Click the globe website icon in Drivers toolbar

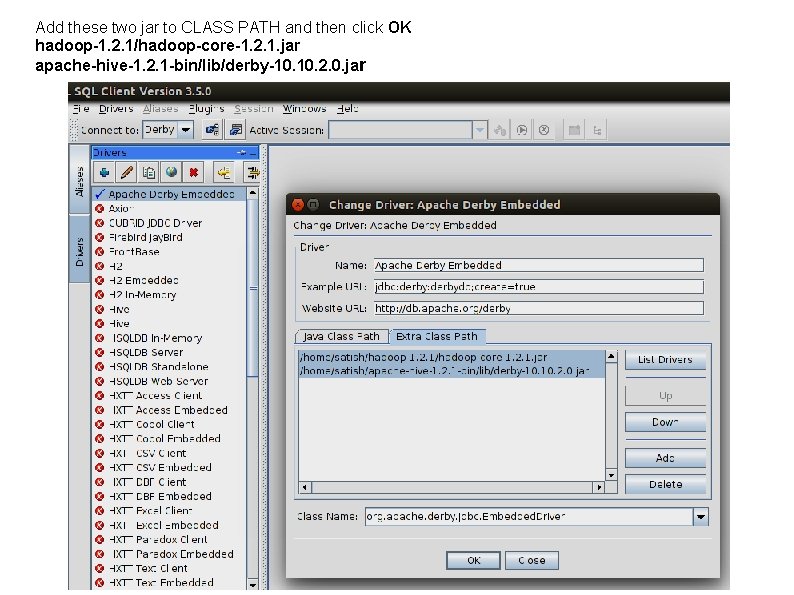[171, 173]
